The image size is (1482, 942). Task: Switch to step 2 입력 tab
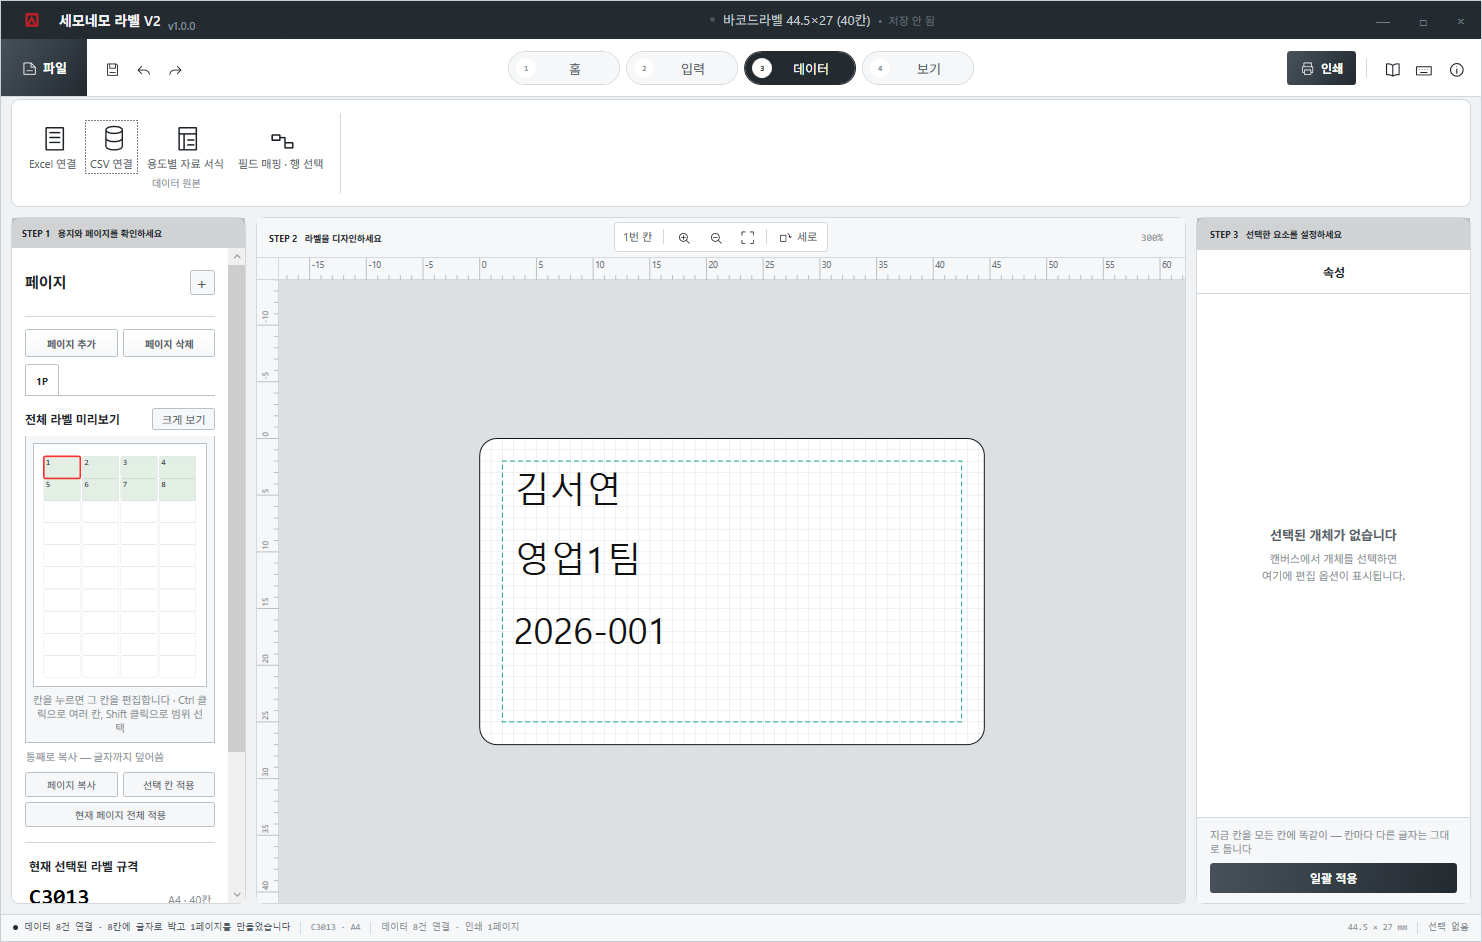click(x=682, y=68)
